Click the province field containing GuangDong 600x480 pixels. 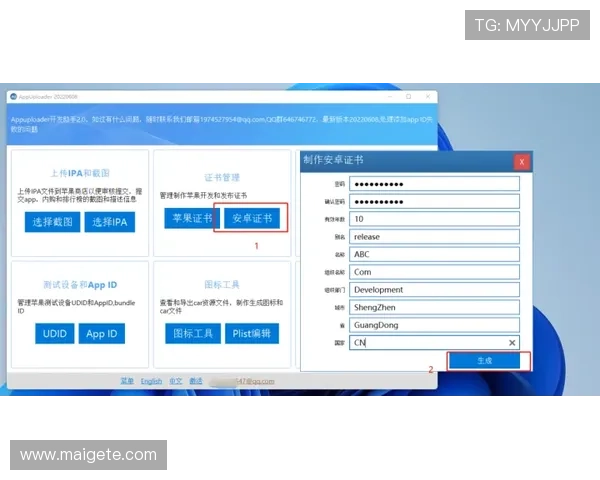[x=434, y=325]
